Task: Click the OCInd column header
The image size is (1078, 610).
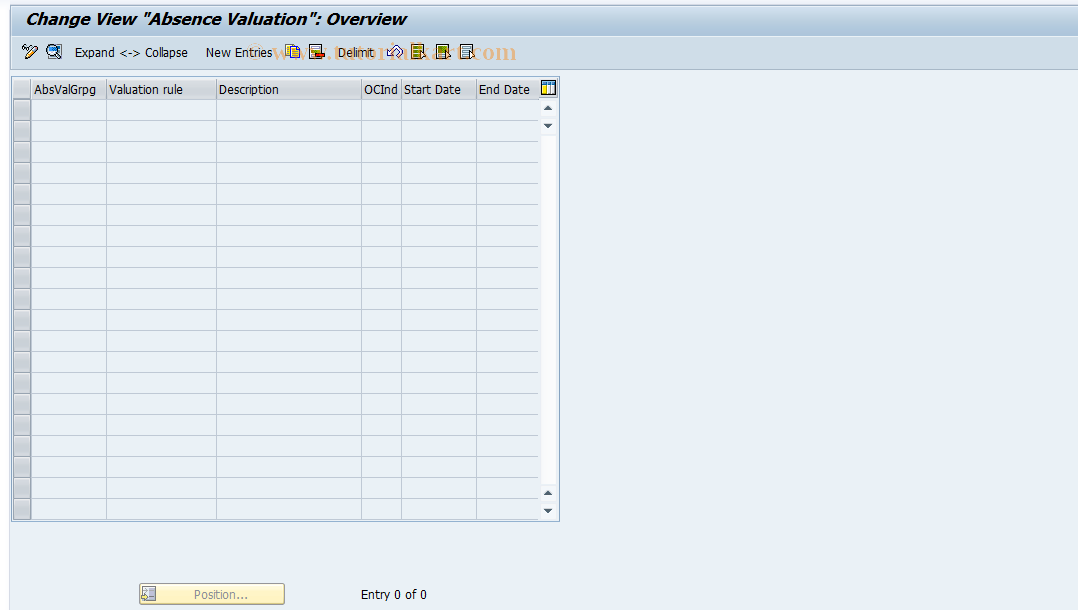Action: coord(382,89)
